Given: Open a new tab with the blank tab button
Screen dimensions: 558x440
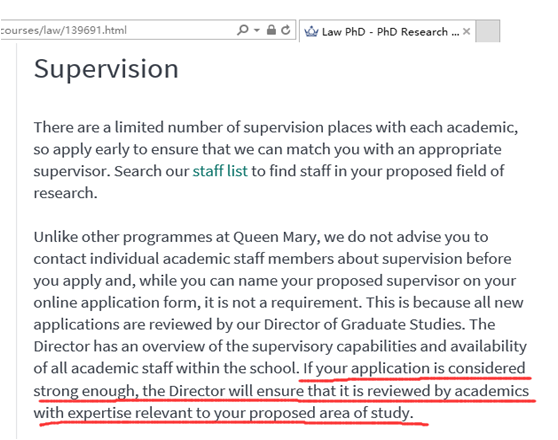Looking at the screenshot, I should coord(488,31).
